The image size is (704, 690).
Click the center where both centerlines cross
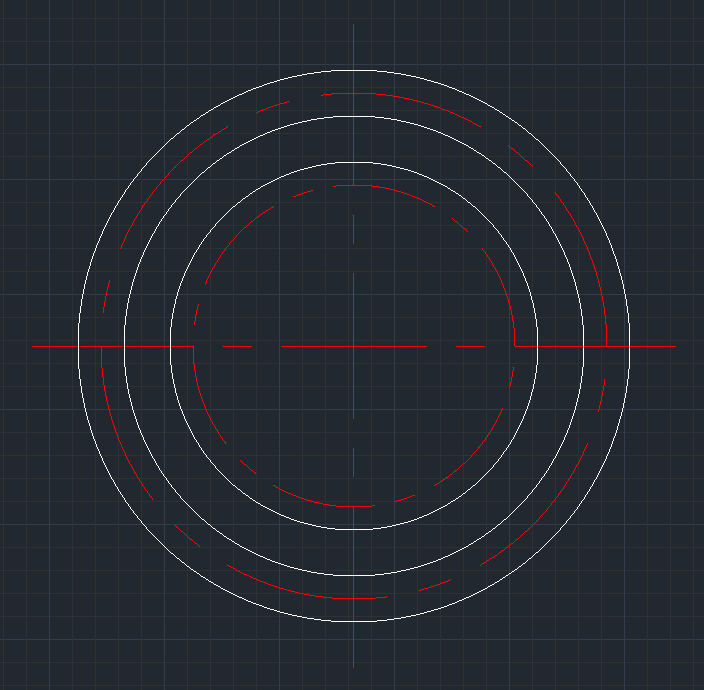click(354, 346)
